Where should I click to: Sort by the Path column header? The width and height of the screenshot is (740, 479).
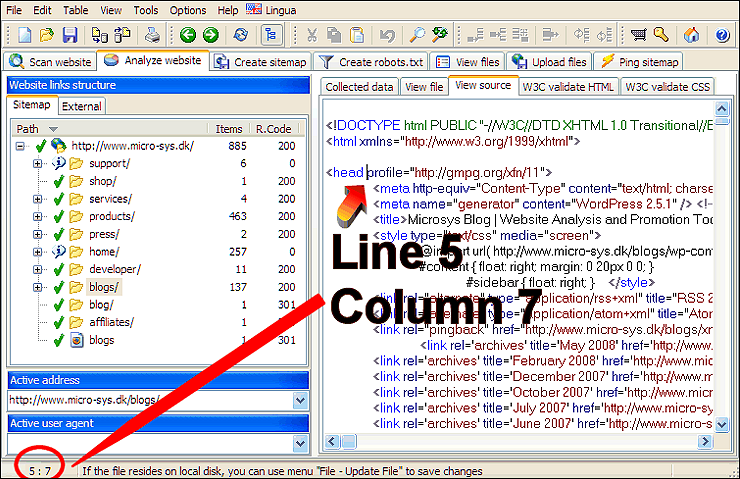point(109,129)
